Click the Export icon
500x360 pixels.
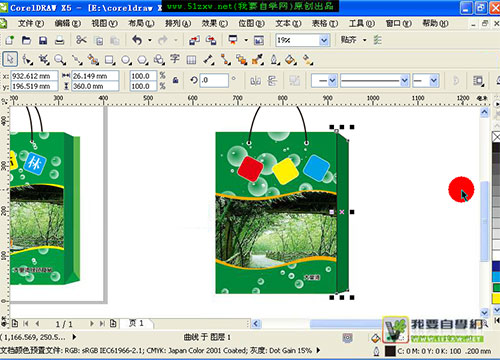[x=211, y=40]
